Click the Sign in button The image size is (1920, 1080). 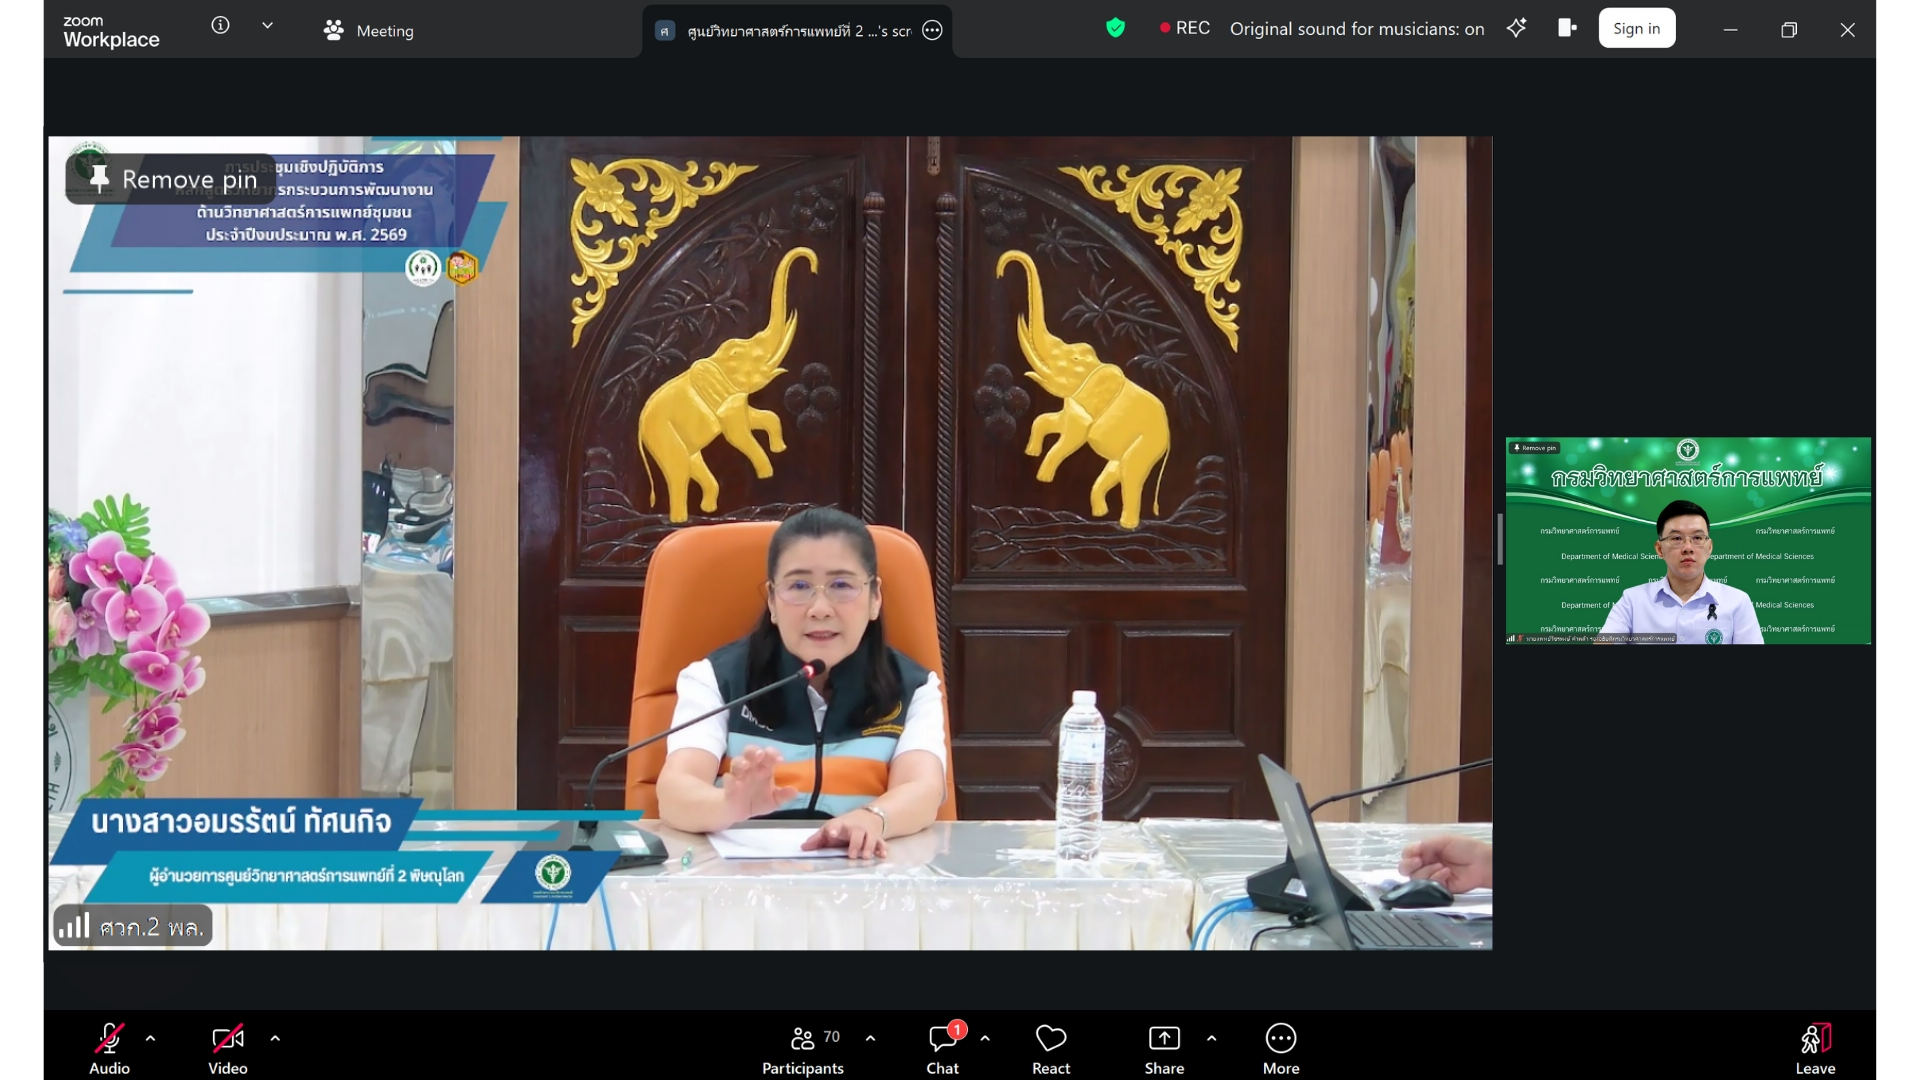tap(1636, 29)
